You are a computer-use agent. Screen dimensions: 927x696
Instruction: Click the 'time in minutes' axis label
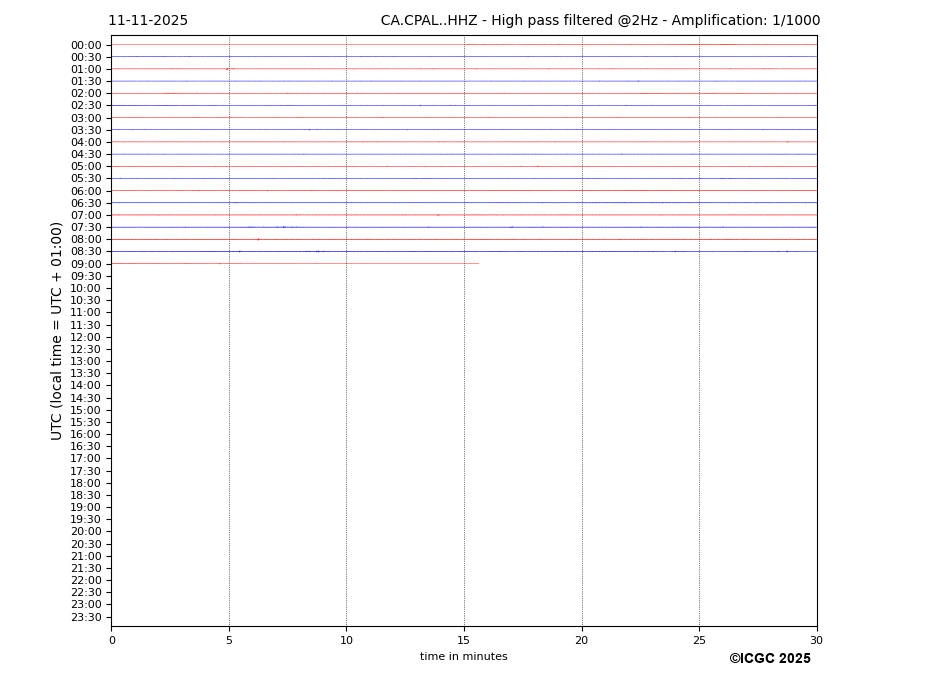[x=463, y=657]
